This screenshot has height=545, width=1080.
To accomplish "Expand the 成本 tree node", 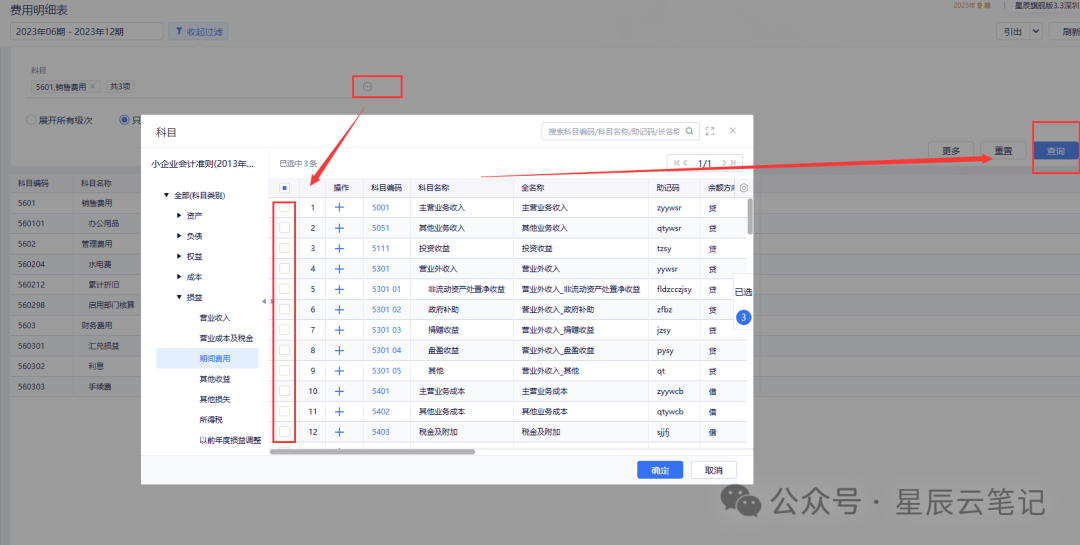I will point(179,277).
